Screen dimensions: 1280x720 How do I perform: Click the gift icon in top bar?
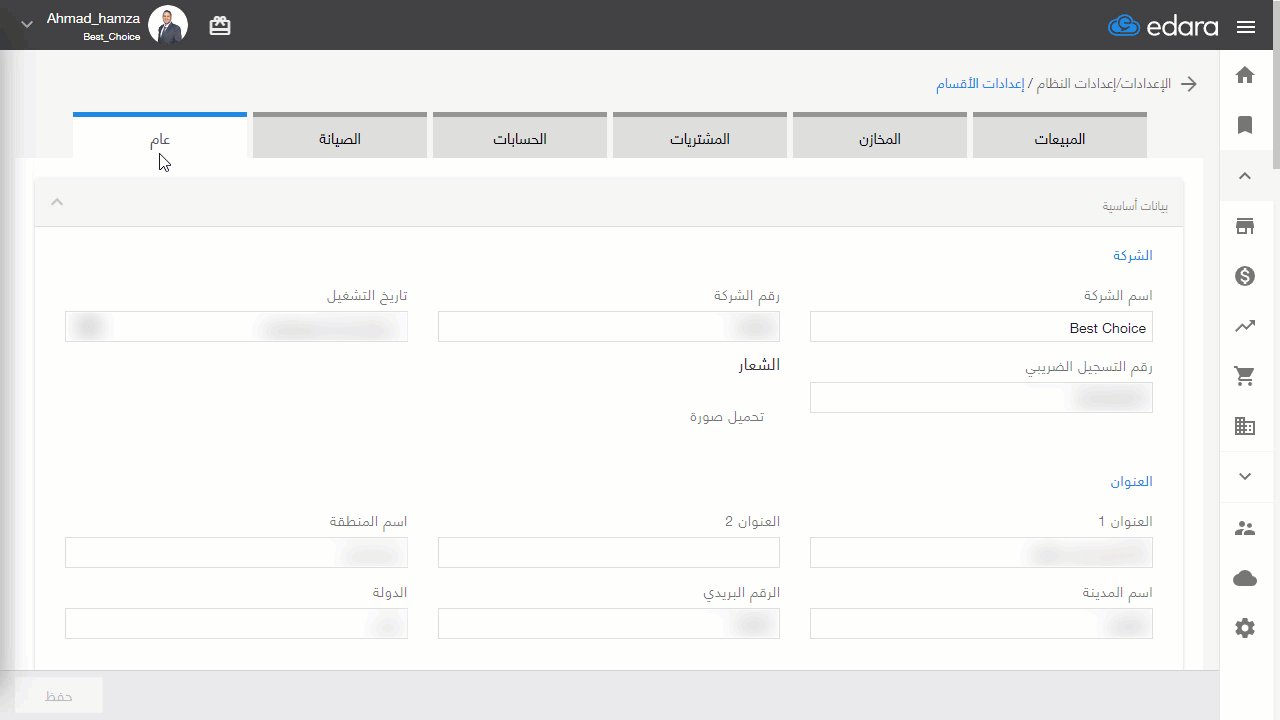[x=220, y=27]
